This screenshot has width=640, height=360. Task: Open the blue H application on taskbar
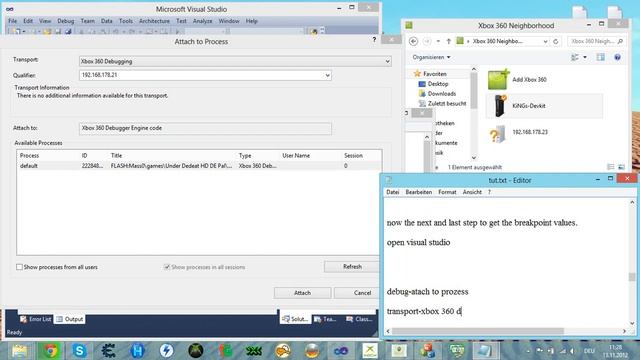click(x=138, y=351)
